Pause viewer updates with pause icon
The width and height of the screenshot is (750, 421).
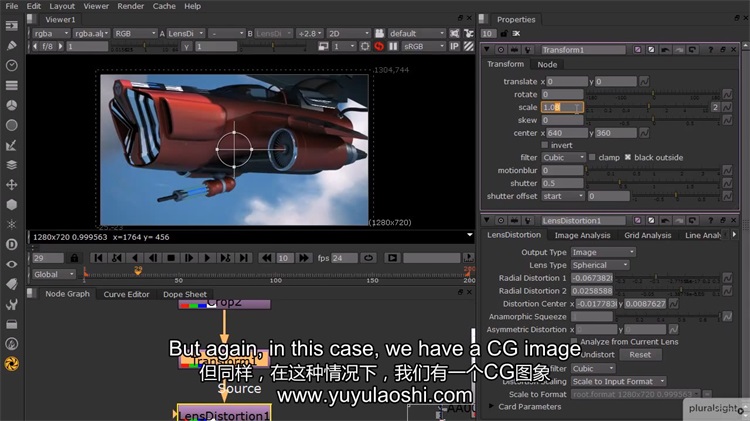pos(393,46)
